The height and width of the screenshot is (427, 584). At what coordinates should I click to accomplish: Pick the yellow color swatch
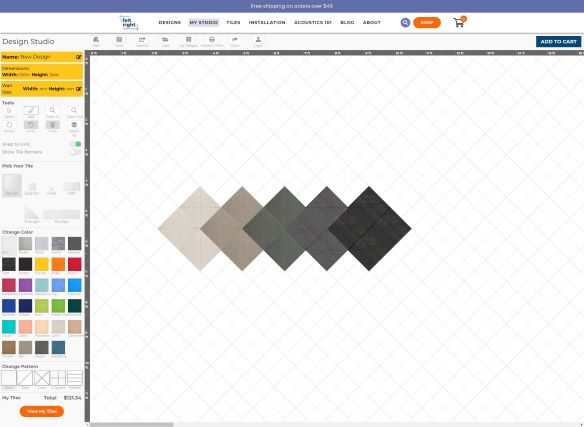(x=42, y=264)
